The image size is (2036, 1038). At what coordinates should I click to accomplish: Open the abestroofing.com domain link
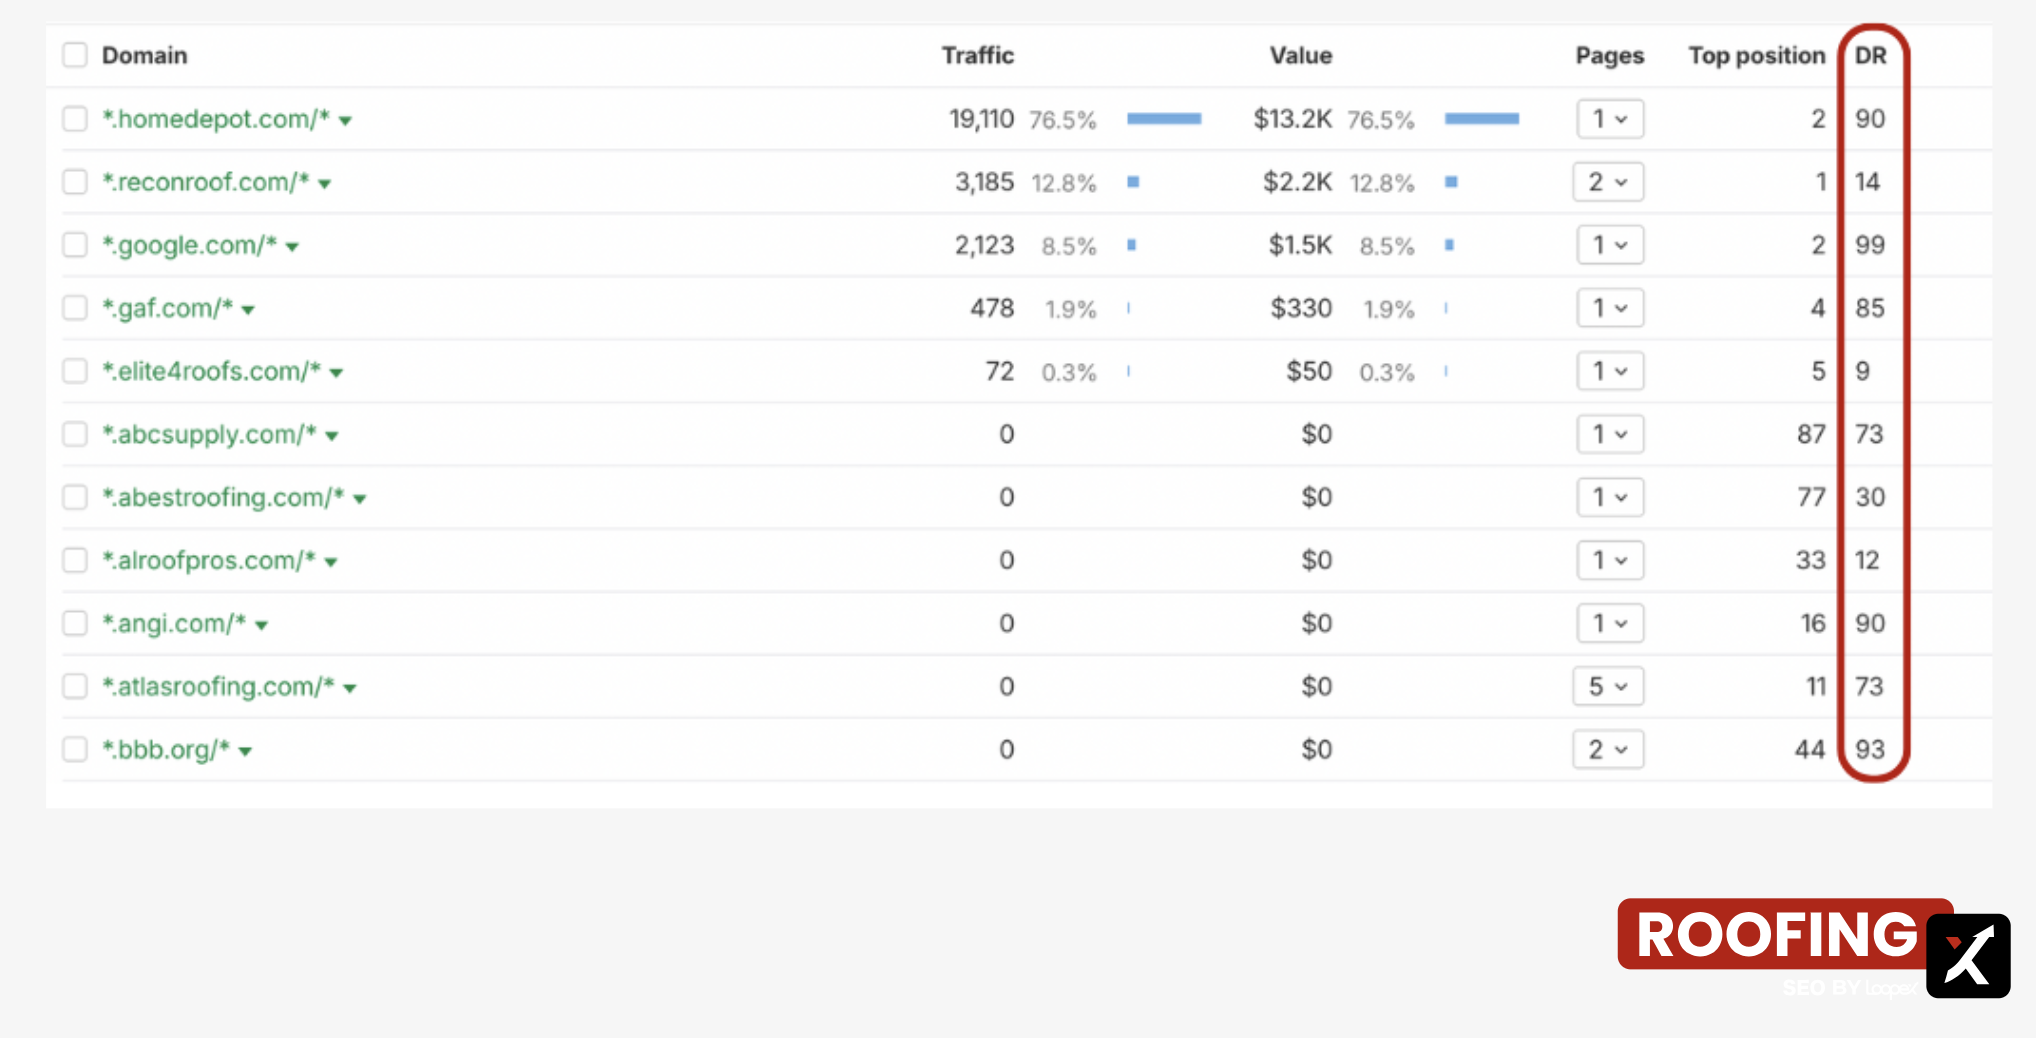(224, 497)
